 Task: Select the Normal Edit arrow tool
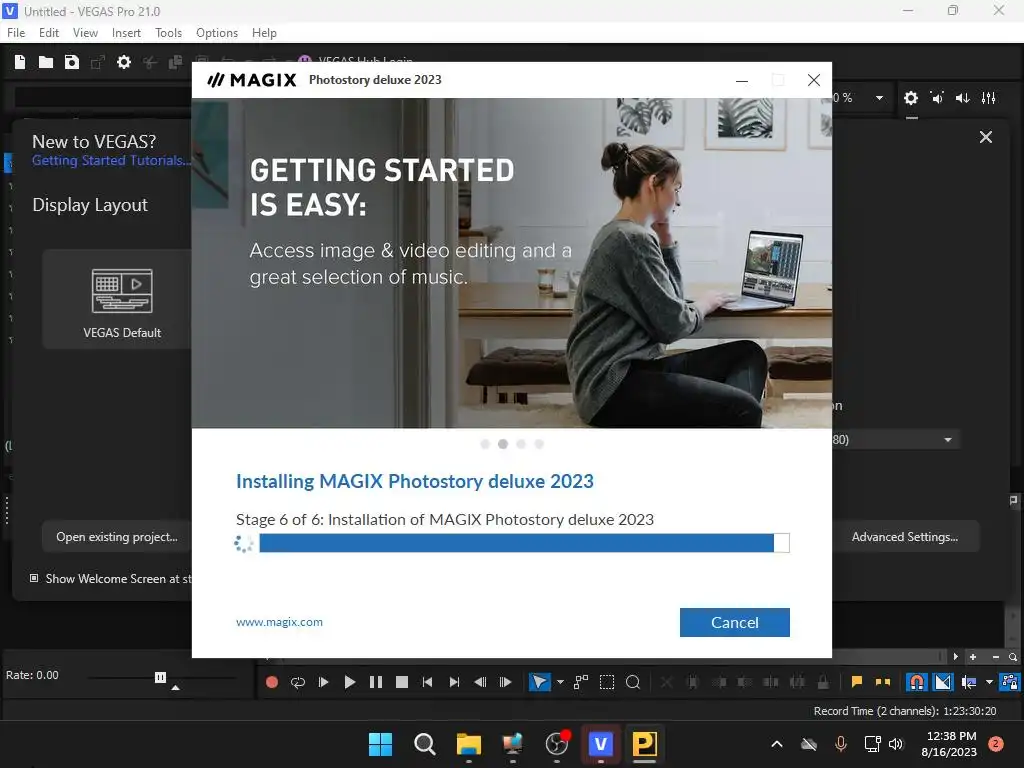[x=539, y=682]
